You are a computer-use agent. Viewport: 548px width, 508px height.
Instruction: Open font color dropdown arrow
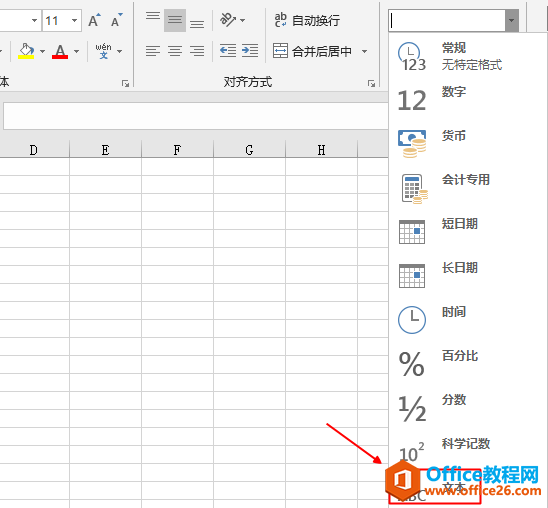click(x=77, y=51)
